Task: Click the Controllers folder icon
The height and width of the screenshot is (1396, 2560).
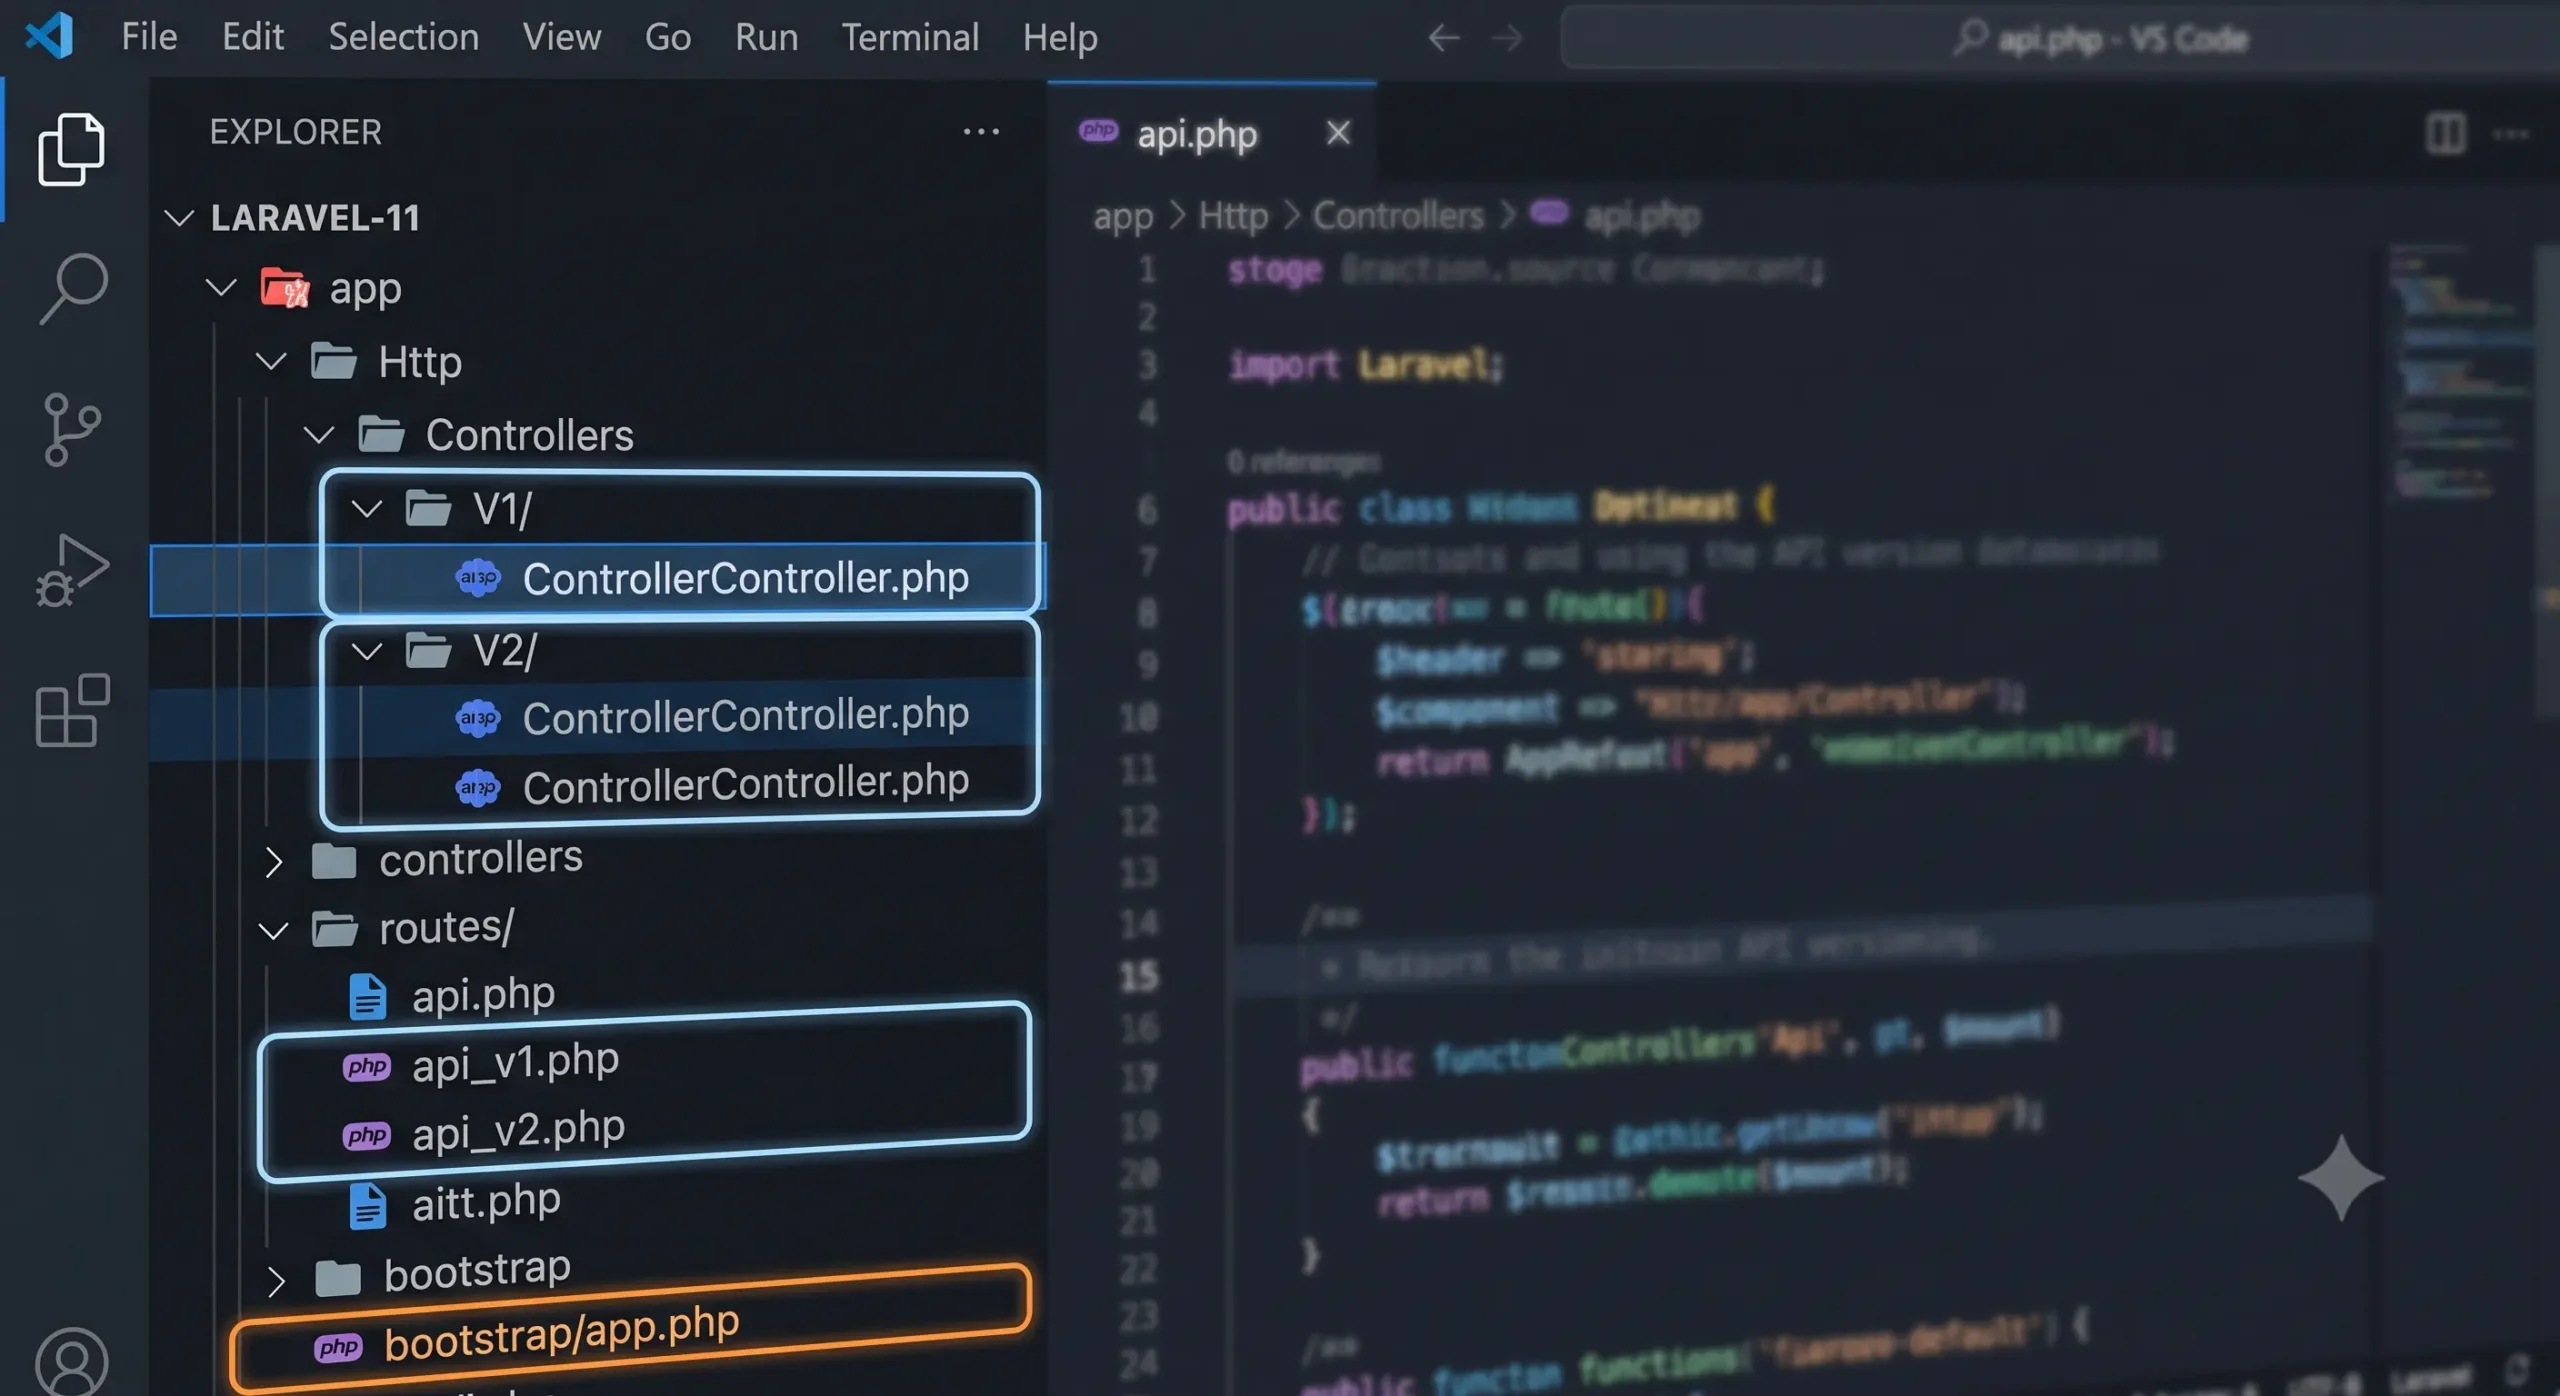Action: point(381,434)
